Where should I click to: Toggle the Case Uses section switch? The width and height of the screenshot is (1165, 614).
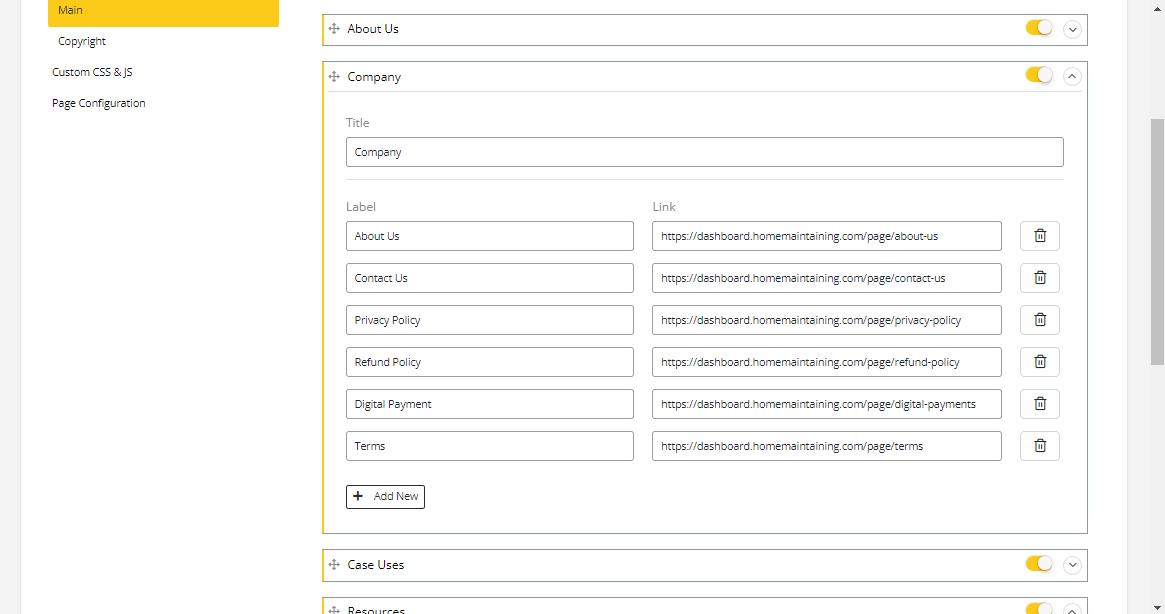[x=1039, y=564]
